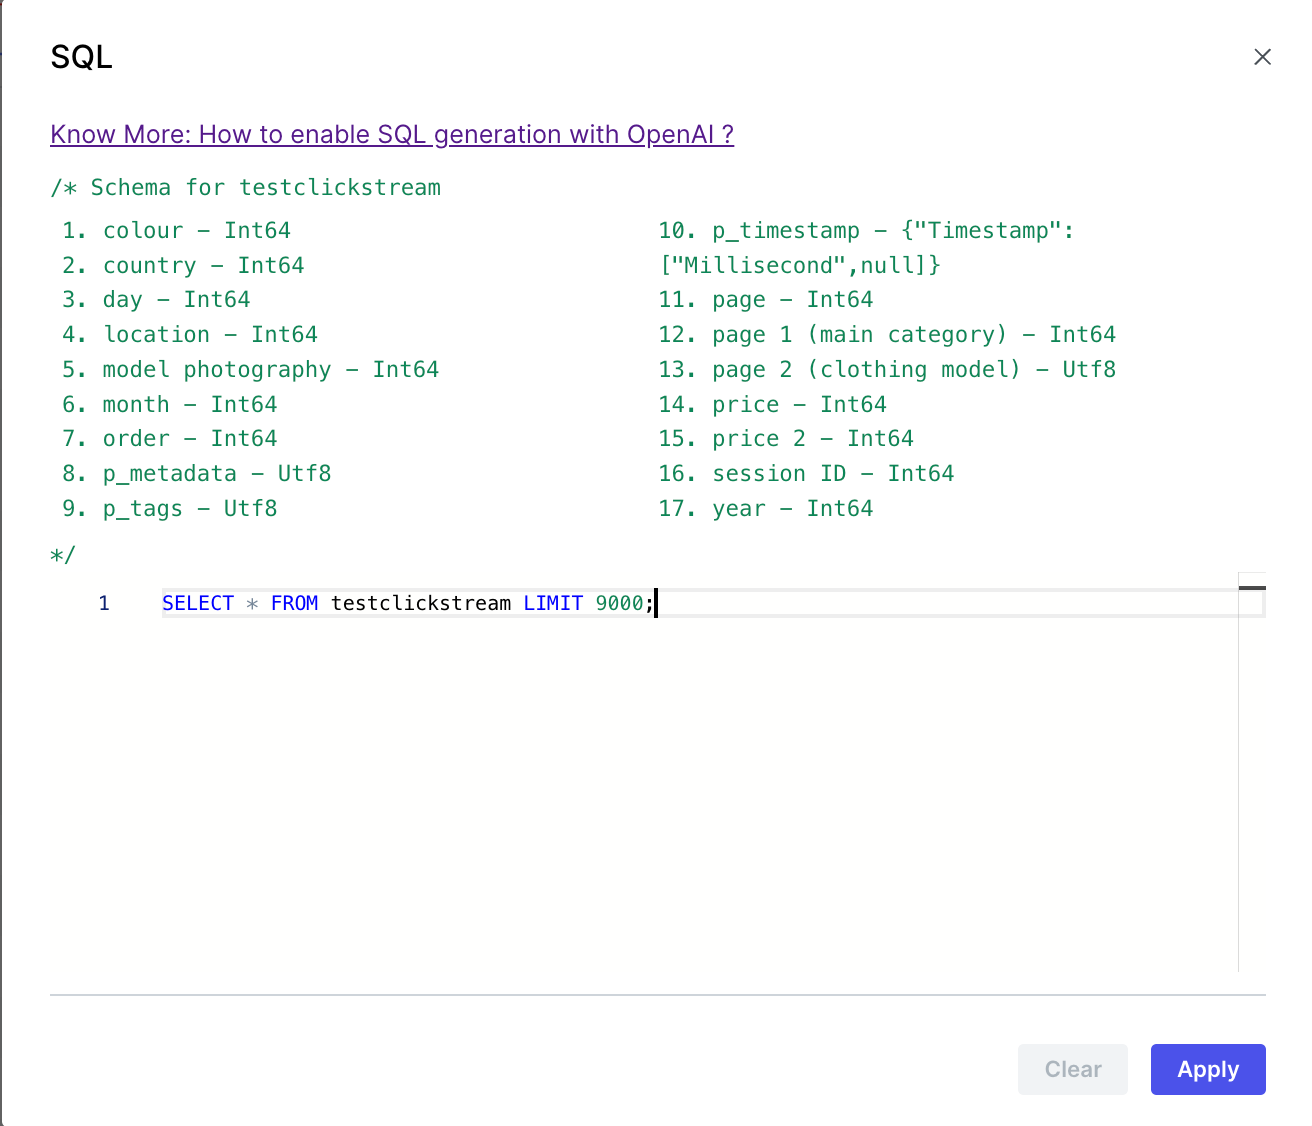Click the value 9000 in query
Screen dimensions: 1312x1126
619,603
